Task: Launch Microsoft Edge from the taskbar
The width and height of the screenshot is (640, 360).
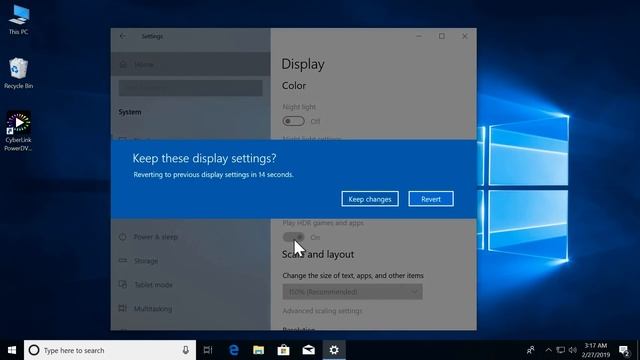Action: click(234, 350)
